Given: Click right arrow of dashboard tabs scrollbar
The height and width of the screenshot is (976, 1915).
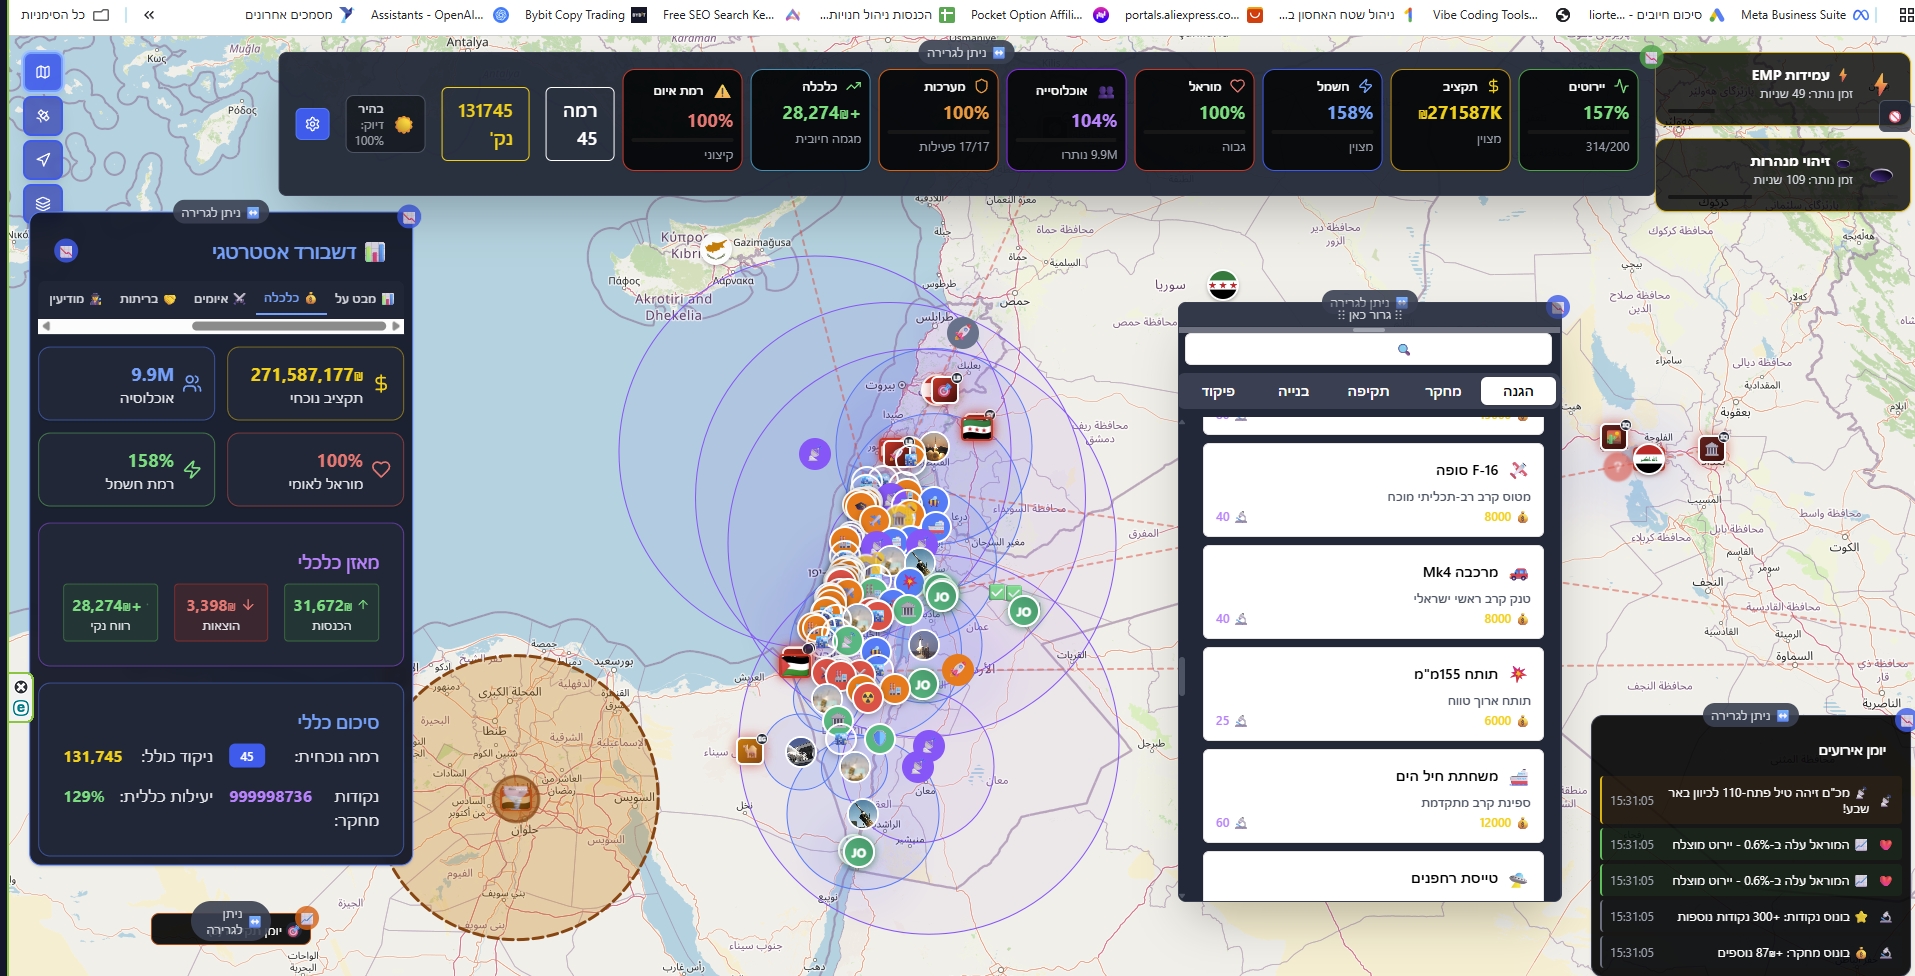Looking at the screenshot, I should tap(397, 326).
